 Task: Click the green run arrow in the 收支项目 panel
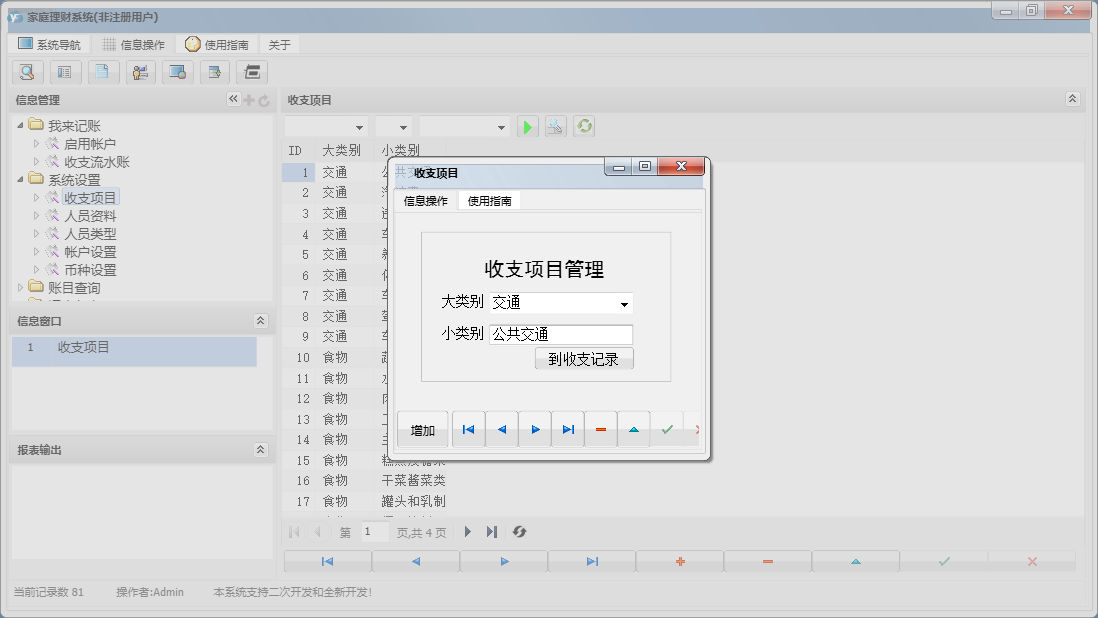[x=527, y=126]
